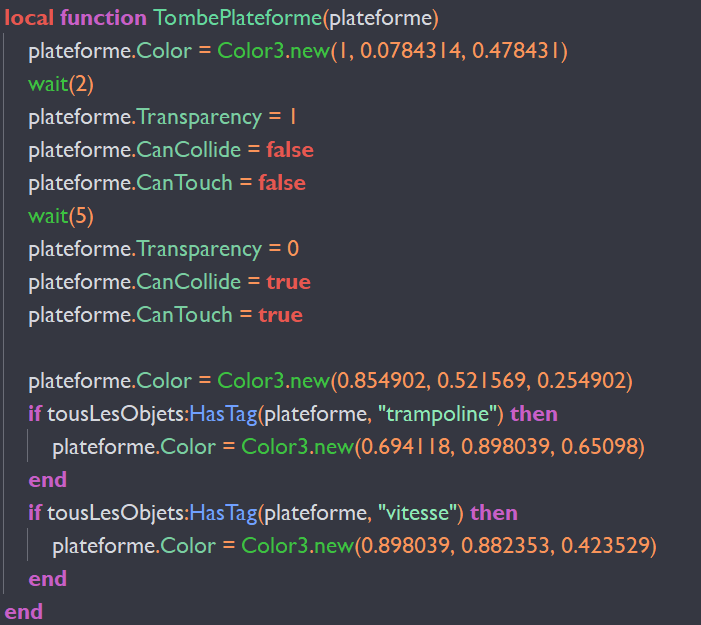Click the Color3 value ending in 0.65098
701x625 pixels.
point(500,447)
